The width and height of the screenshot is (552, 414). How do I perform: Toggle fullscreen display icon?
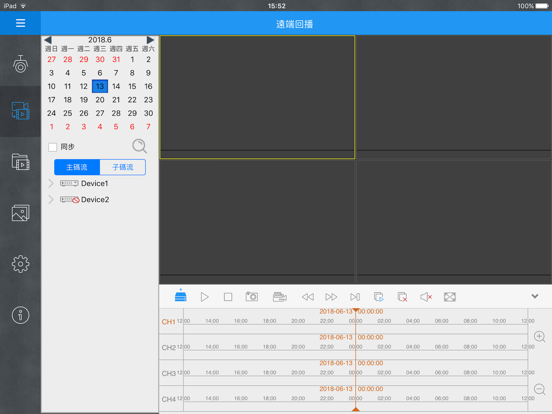450,297
